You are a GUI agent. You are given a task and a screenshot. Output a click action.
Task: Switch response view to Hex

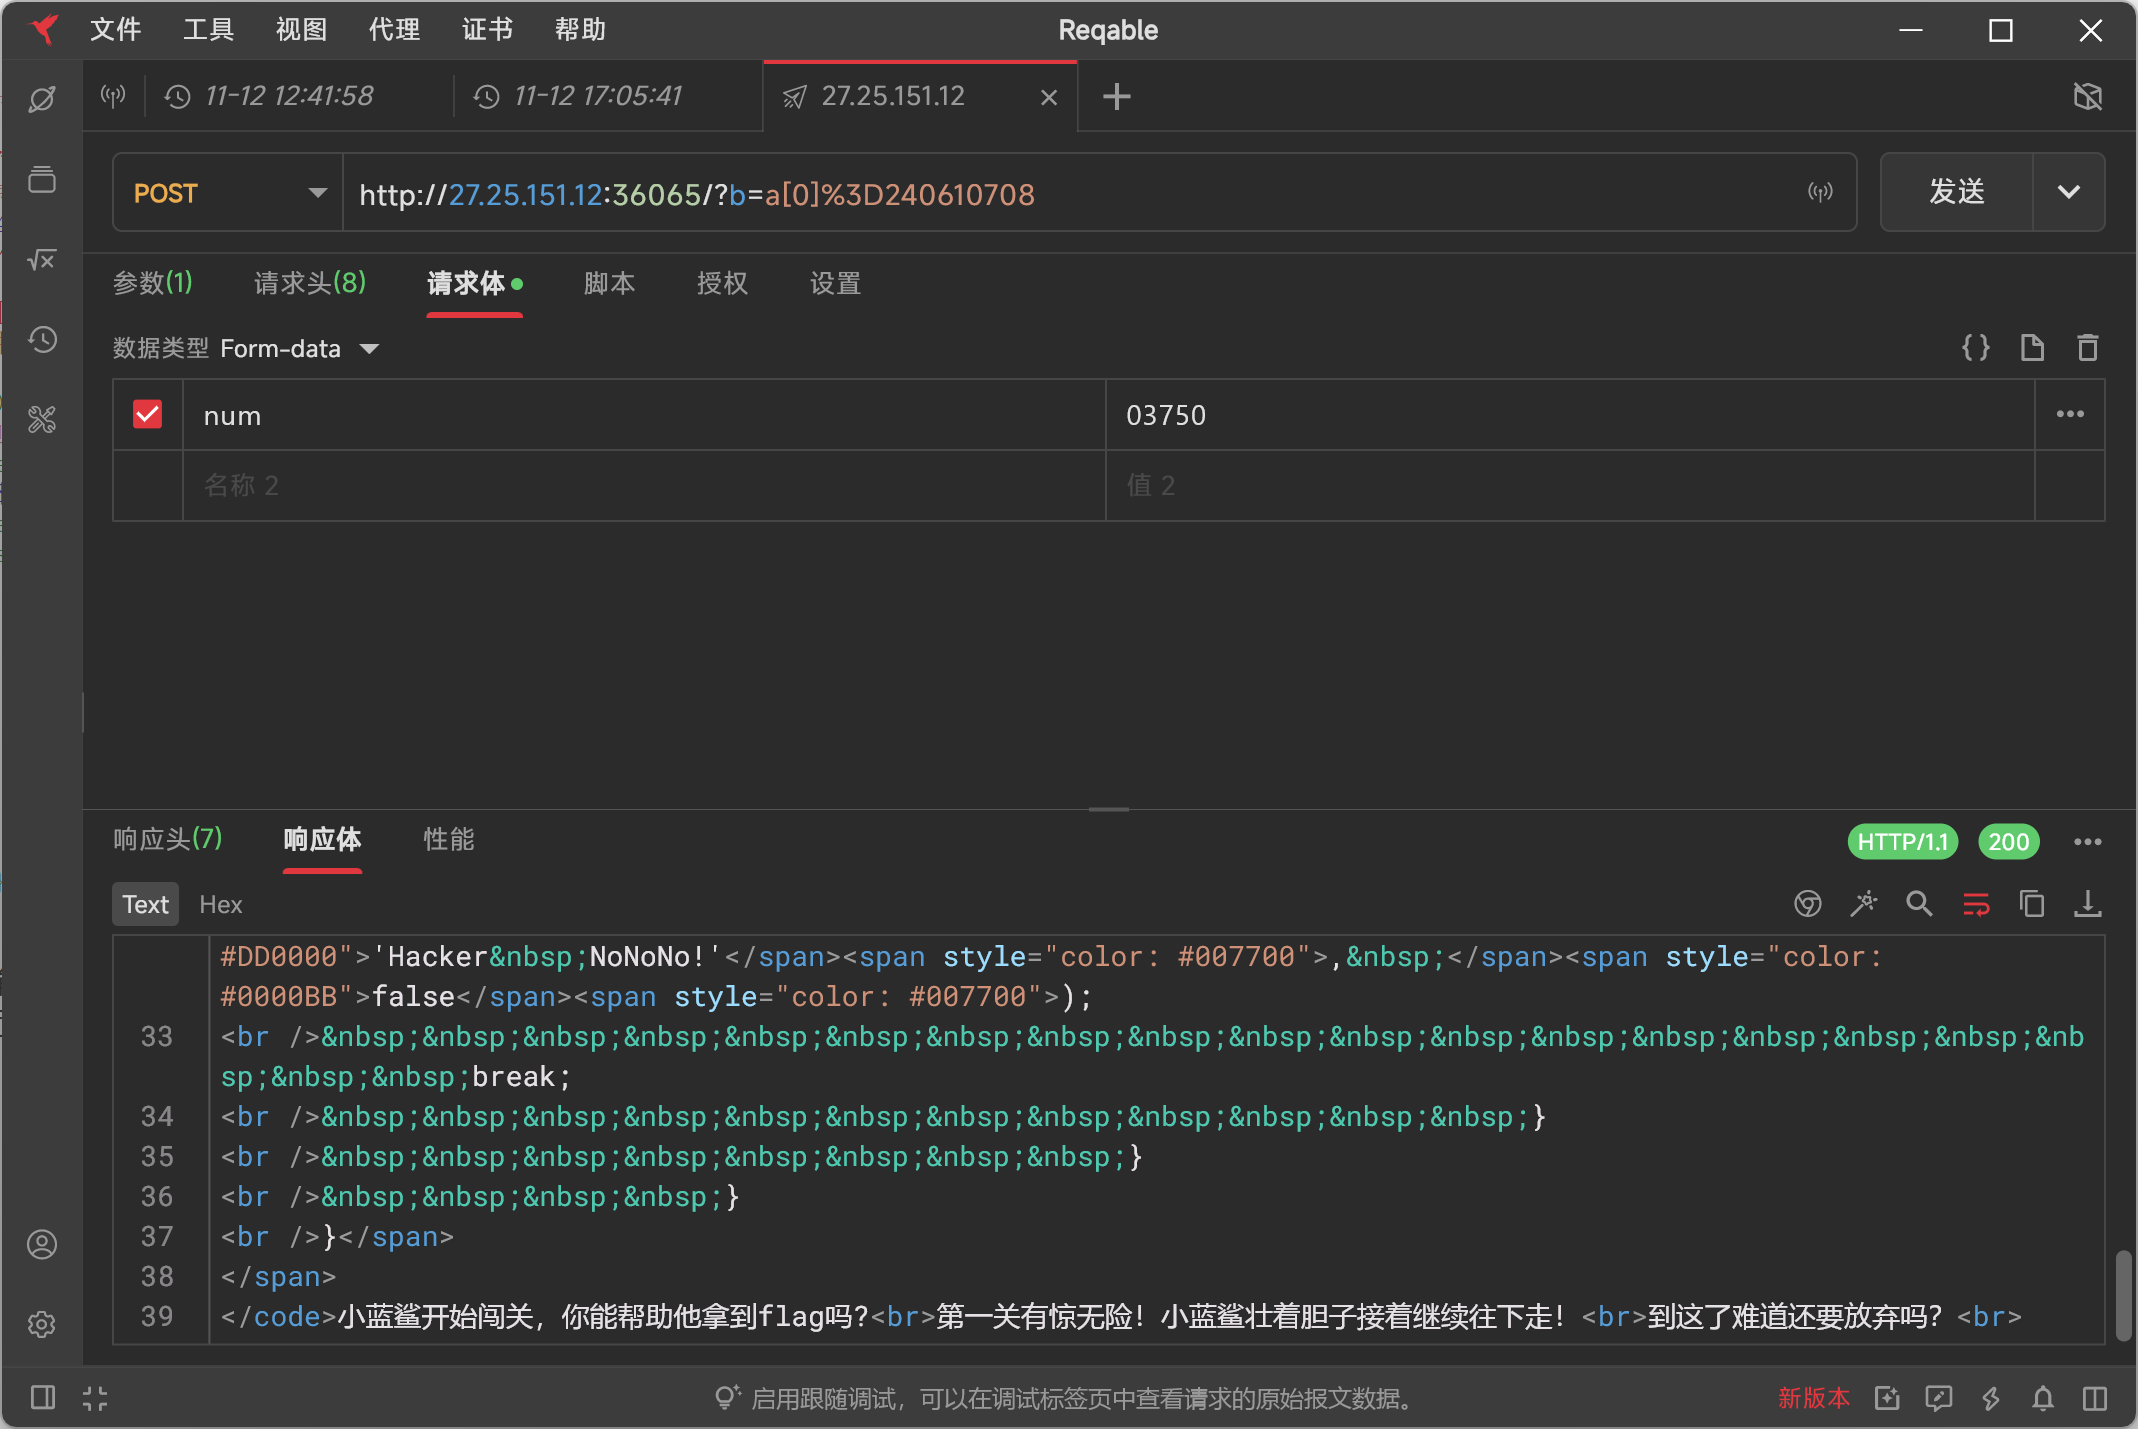click(220, 904)
